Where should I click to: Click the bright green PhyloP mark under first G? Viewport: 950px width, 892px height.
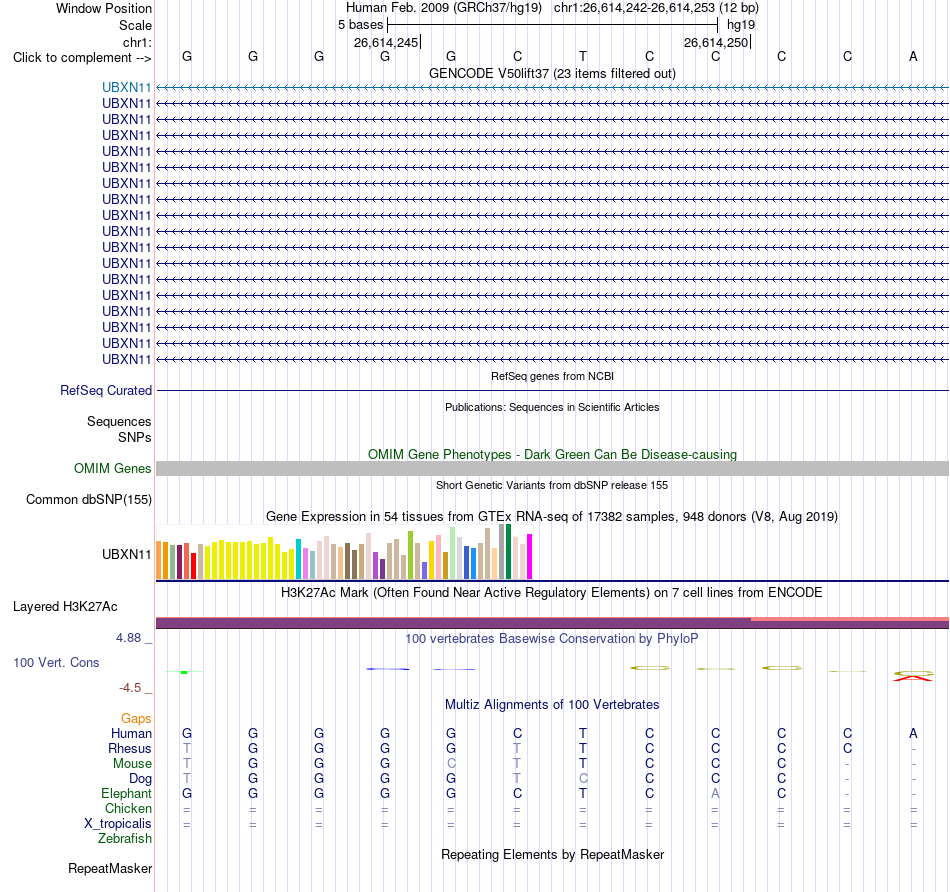[x=184, y=672]
